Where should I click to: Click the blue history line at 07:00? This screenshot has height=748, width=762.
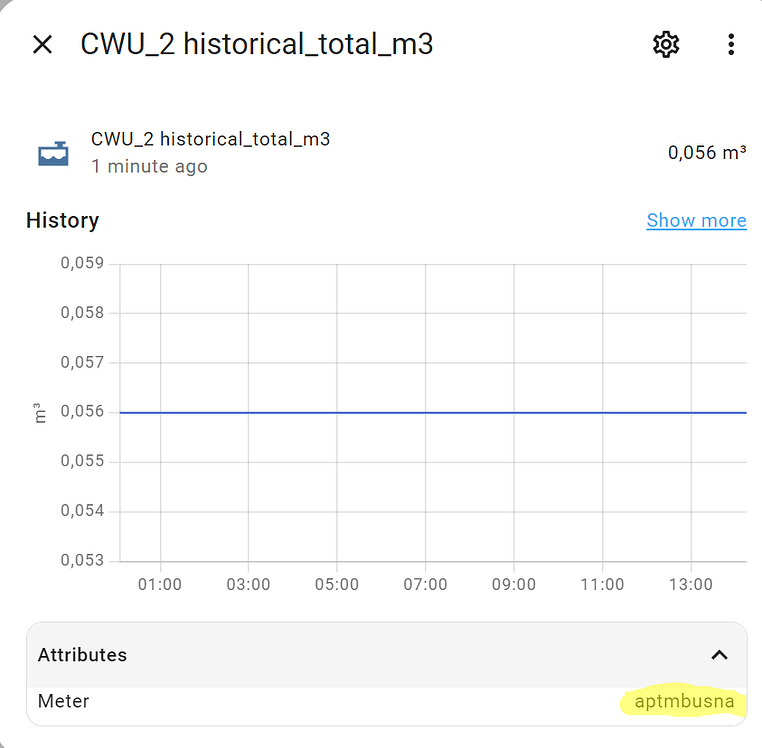[x=425, y=413]
